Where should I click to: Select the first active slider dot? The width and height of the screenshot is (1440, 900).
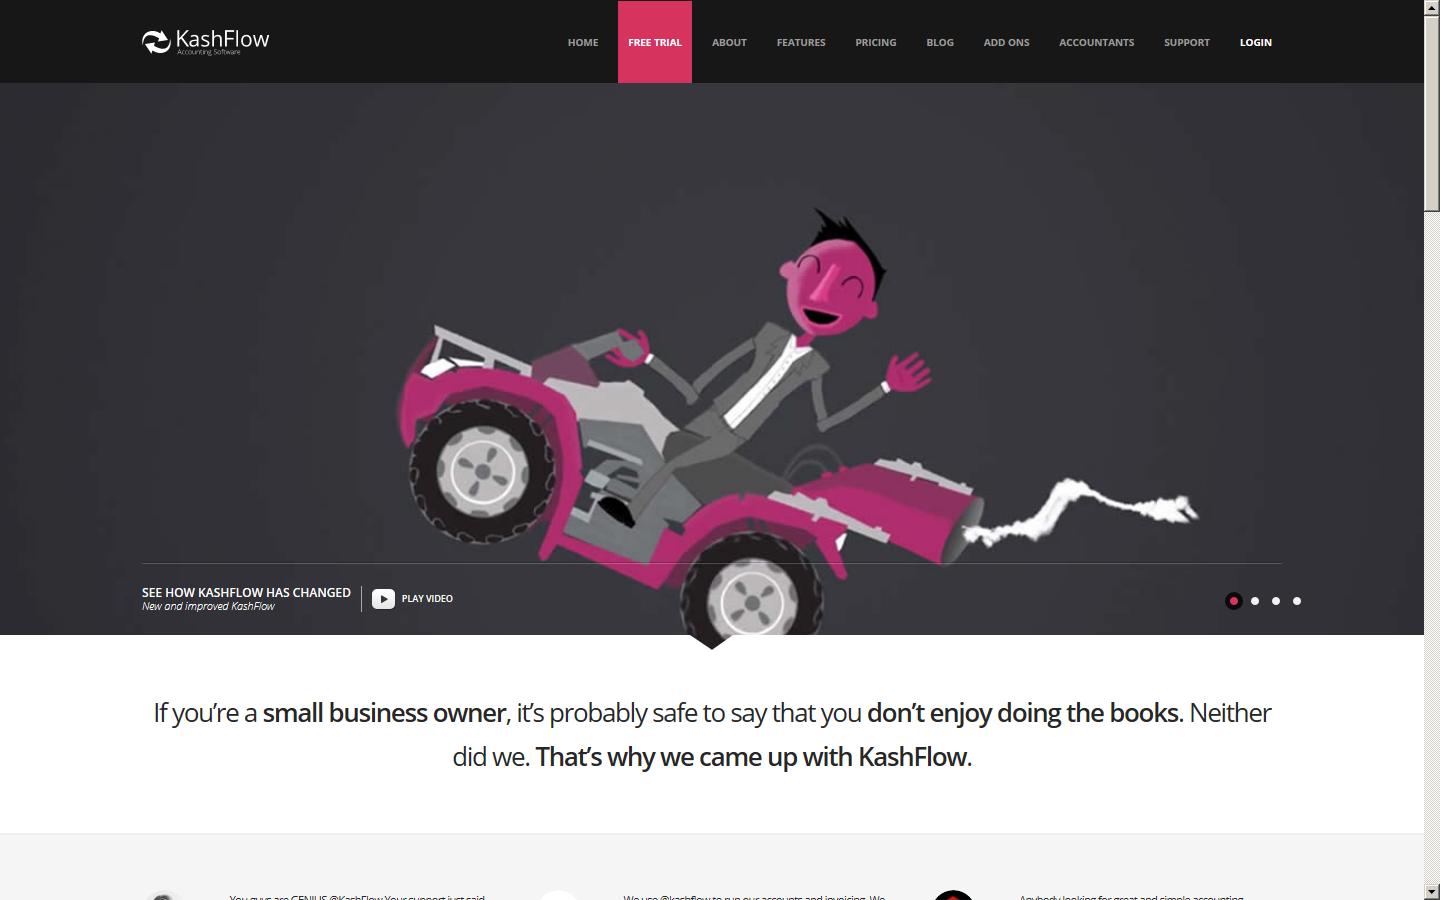1234,601
